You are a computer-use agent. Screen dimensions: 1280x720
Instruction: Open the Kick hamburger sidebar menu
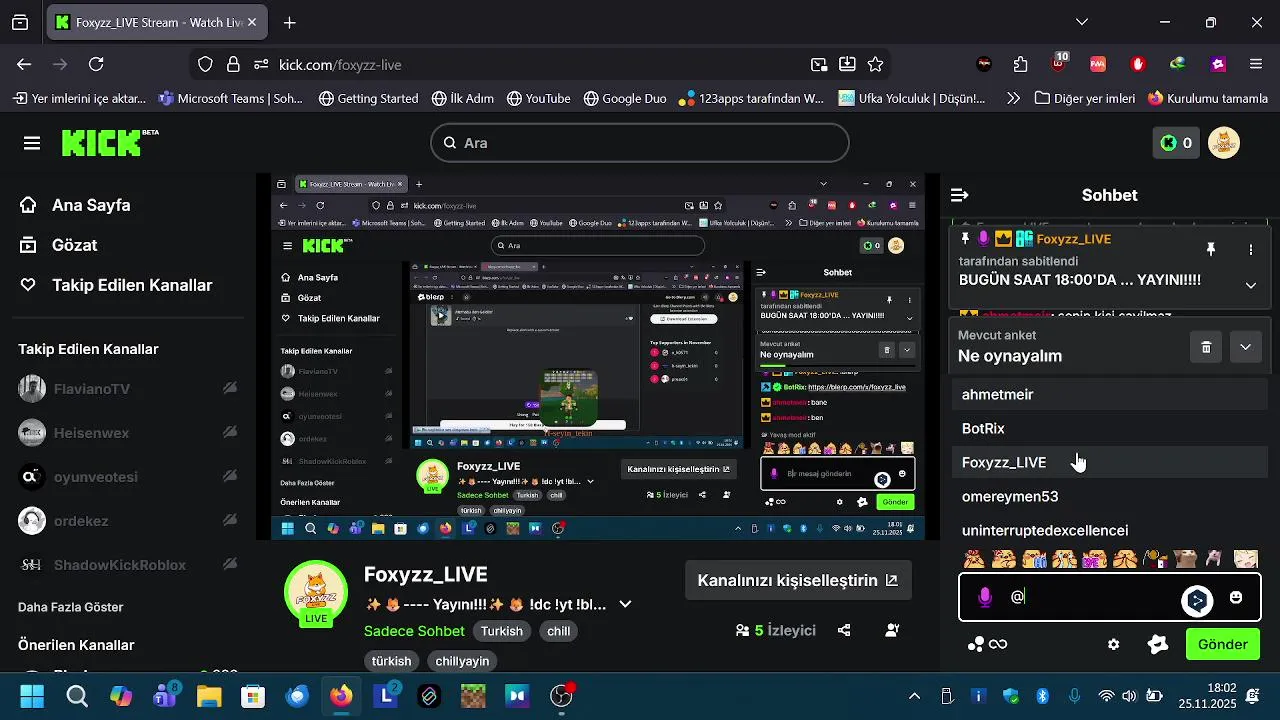[x=32, y=143]
